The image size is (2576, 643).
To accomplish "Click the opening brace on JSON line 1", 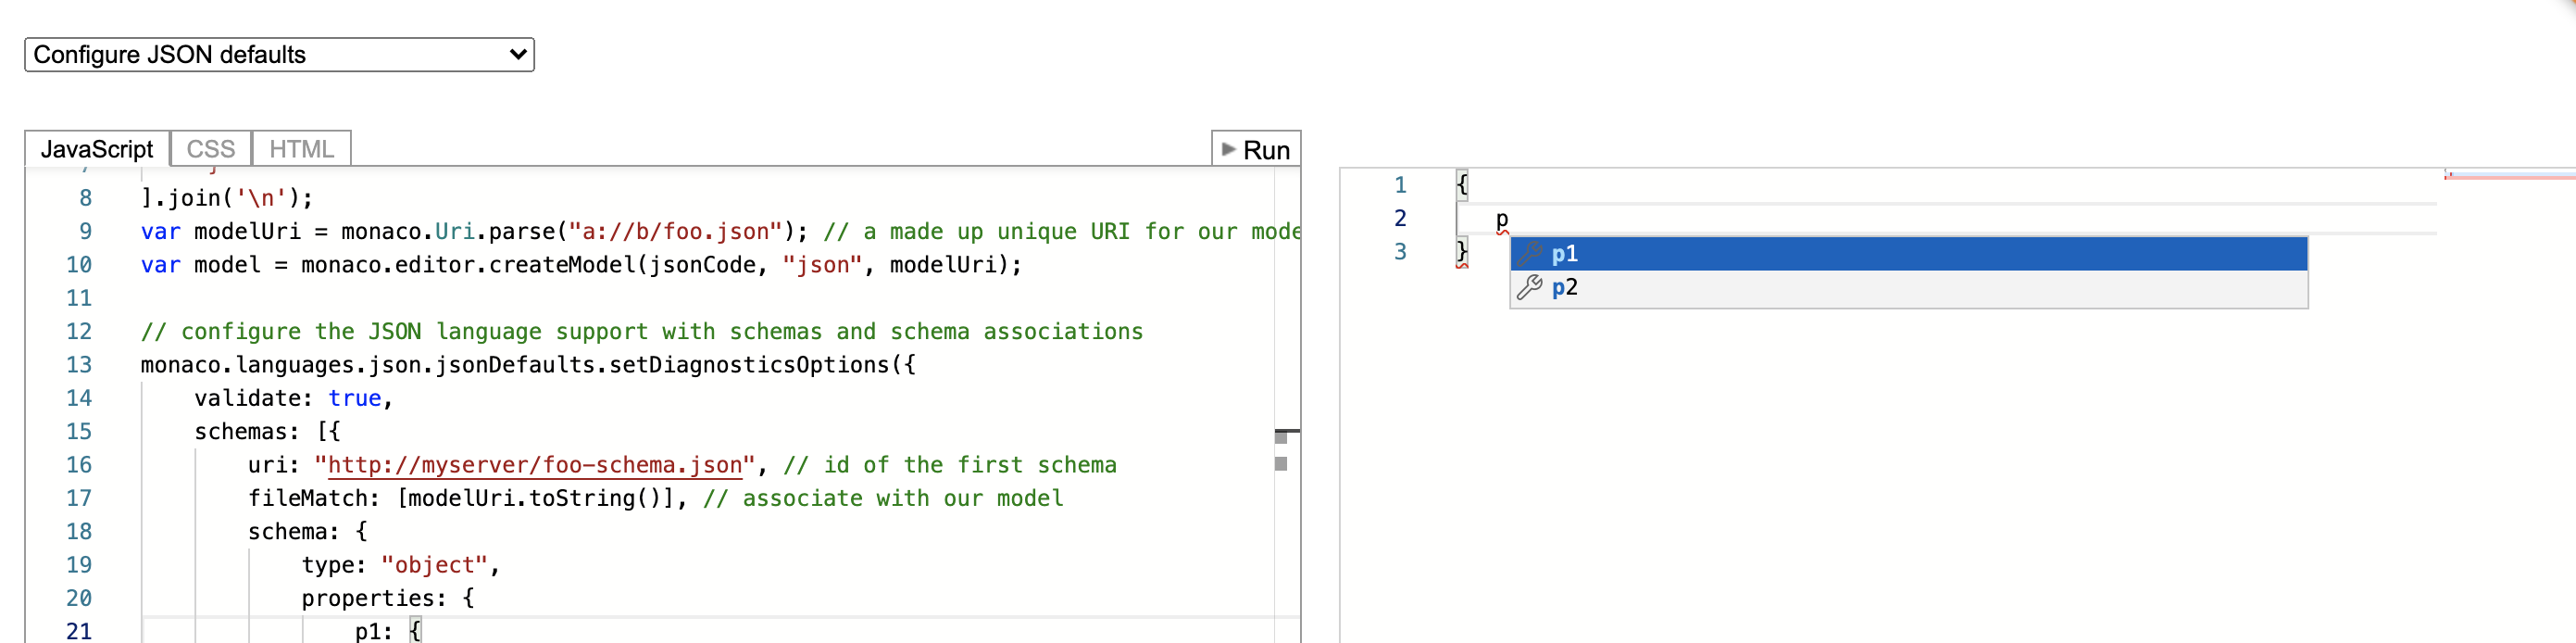I will point(1462,185).
